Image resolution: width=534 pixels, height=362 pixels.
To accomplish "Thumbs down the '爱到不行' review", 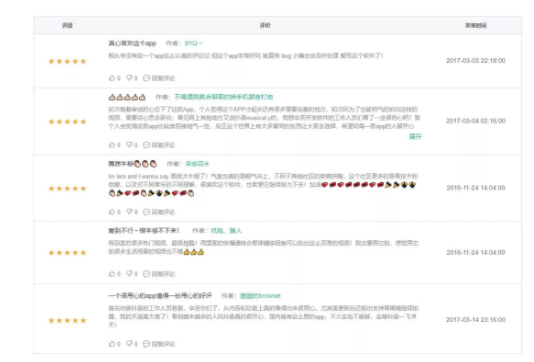I will 129,273.
